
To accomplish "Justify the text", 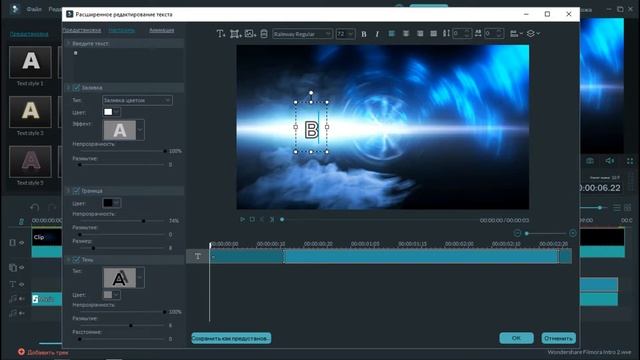I will tap(433, 33).
